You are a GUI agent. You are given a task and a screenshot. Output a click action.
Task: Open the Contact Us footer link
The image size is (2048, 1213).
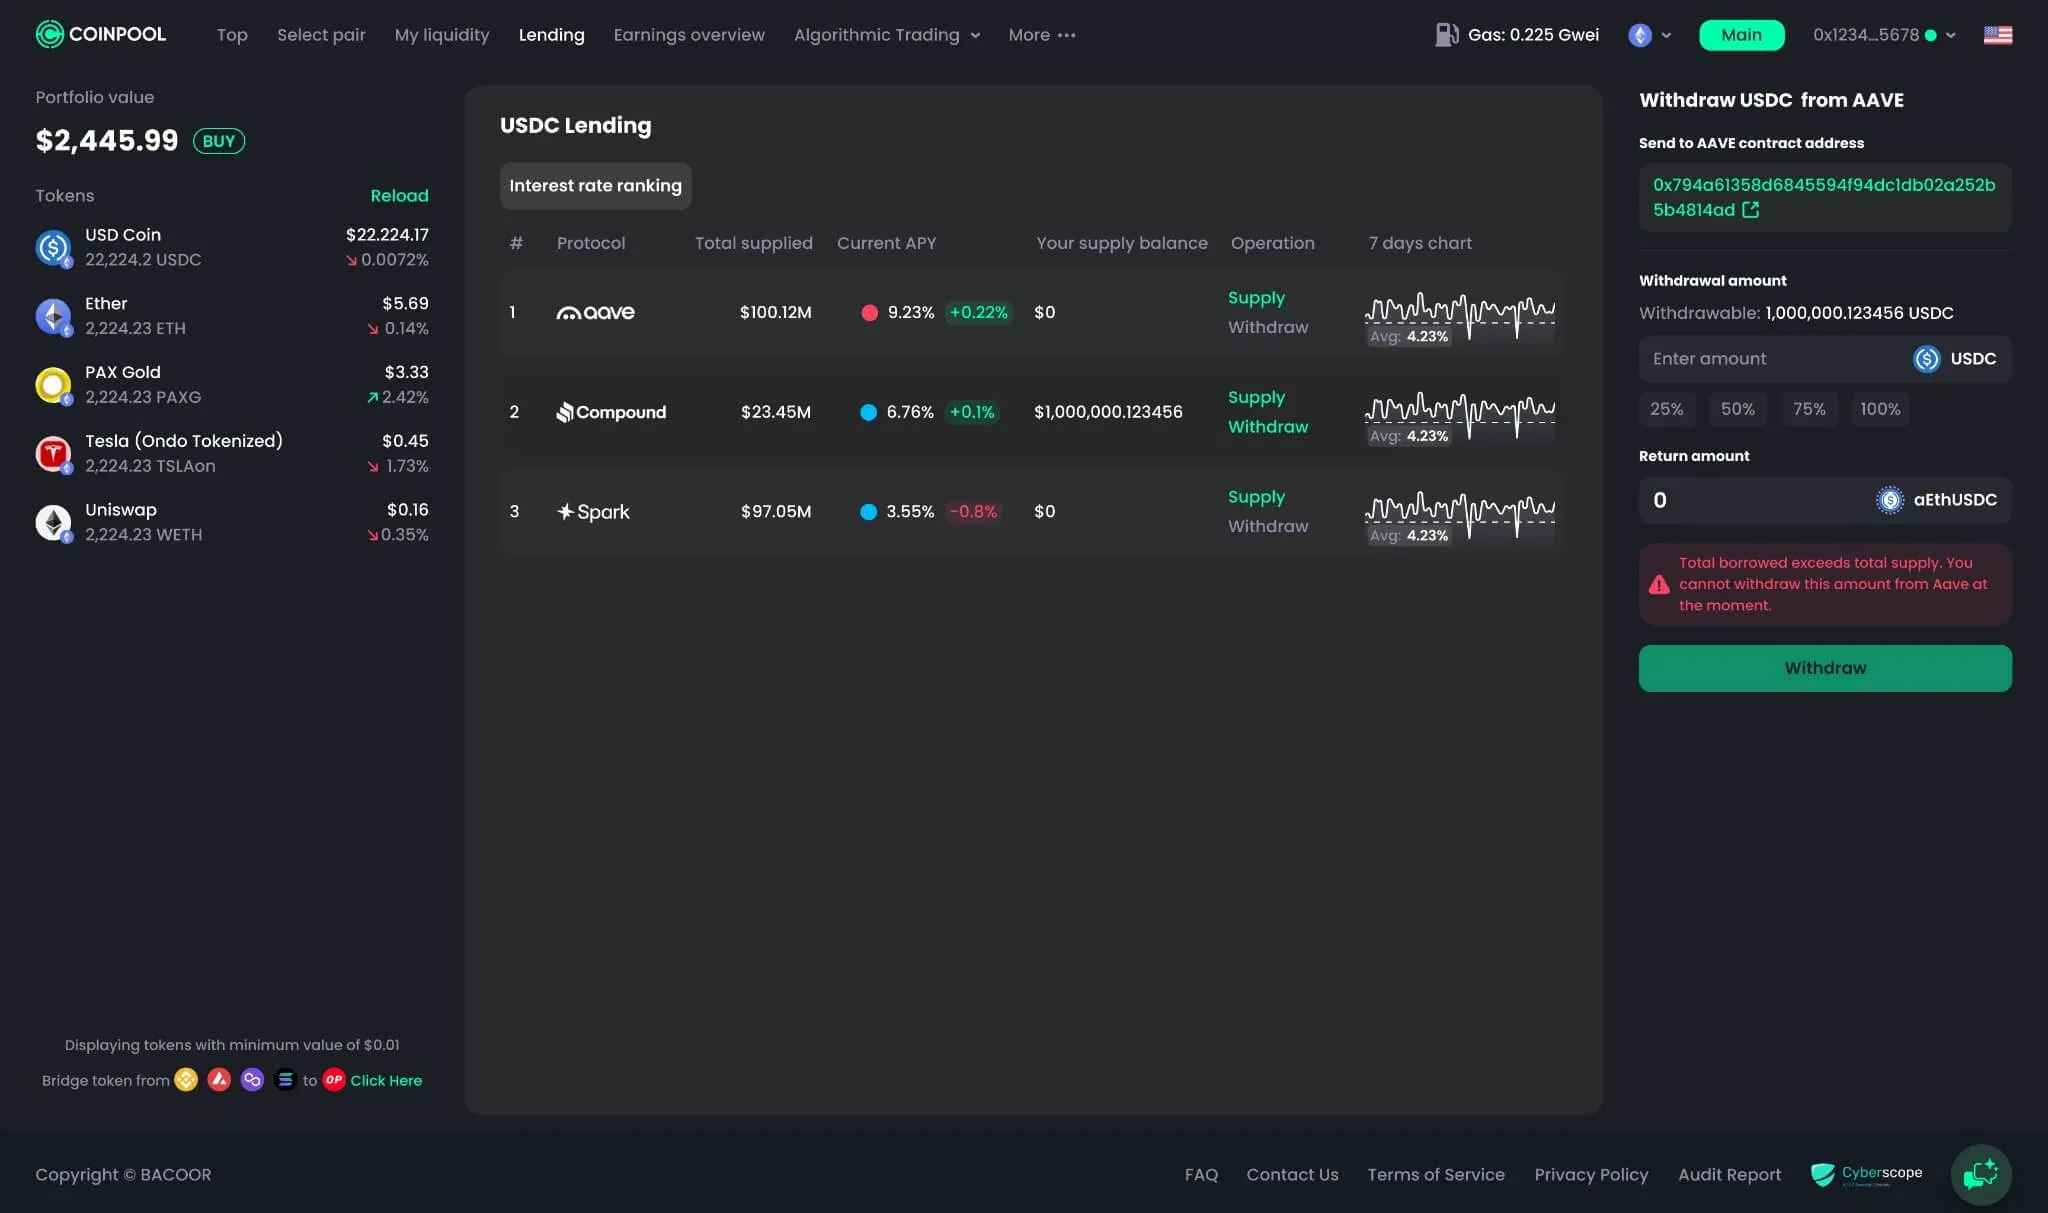point(1292,1175)
